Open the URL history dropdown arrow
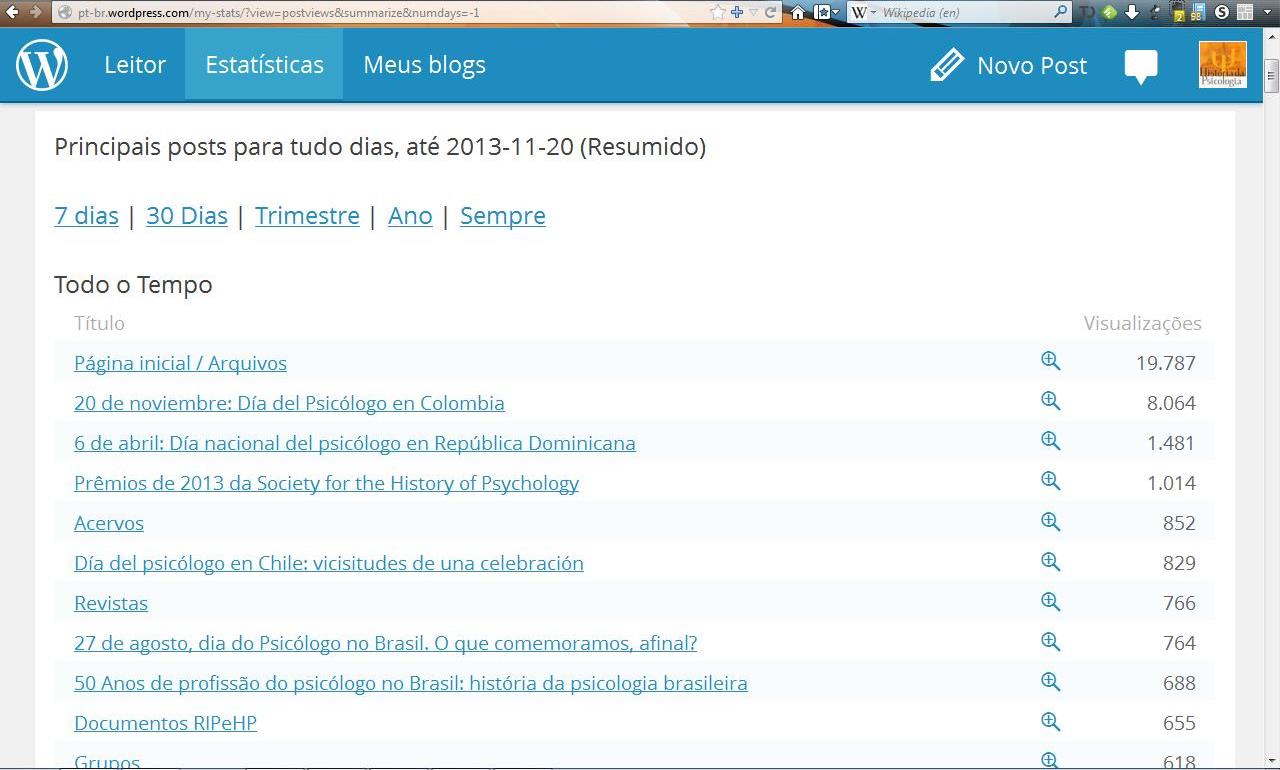 (754, 12)
